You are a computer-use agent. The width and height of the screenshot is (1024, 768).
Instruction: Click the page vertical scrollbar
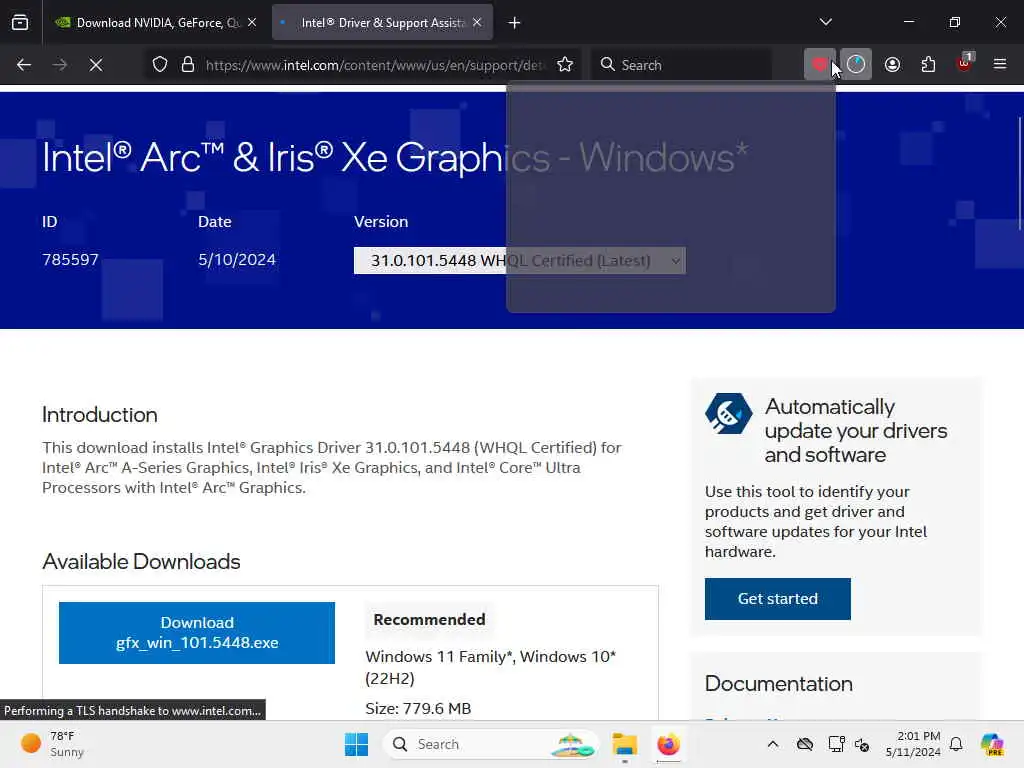point(1019,173)
